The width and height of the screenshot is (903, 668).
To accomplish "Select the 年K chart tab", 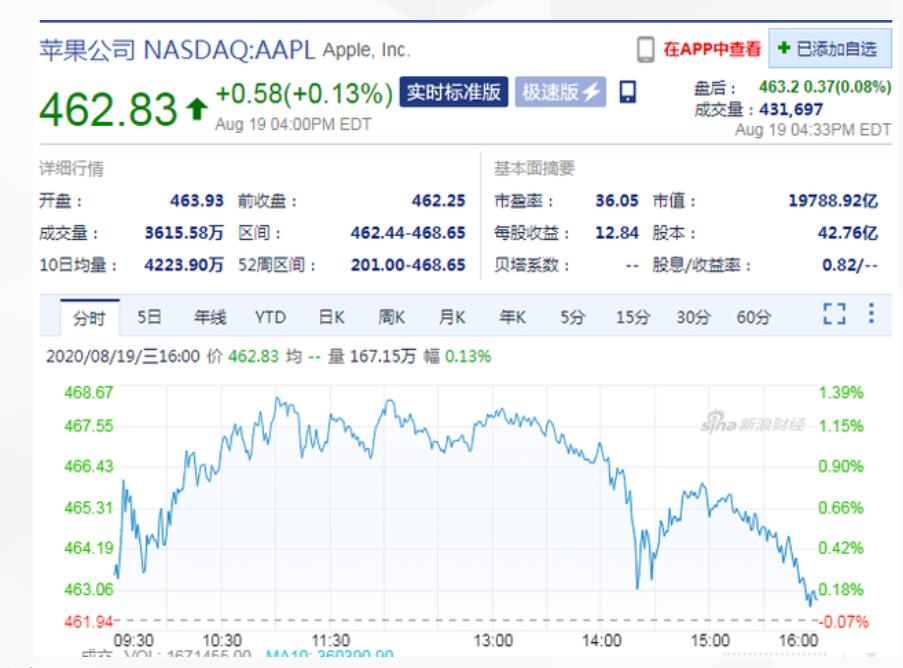I will [x=513, y=317].
